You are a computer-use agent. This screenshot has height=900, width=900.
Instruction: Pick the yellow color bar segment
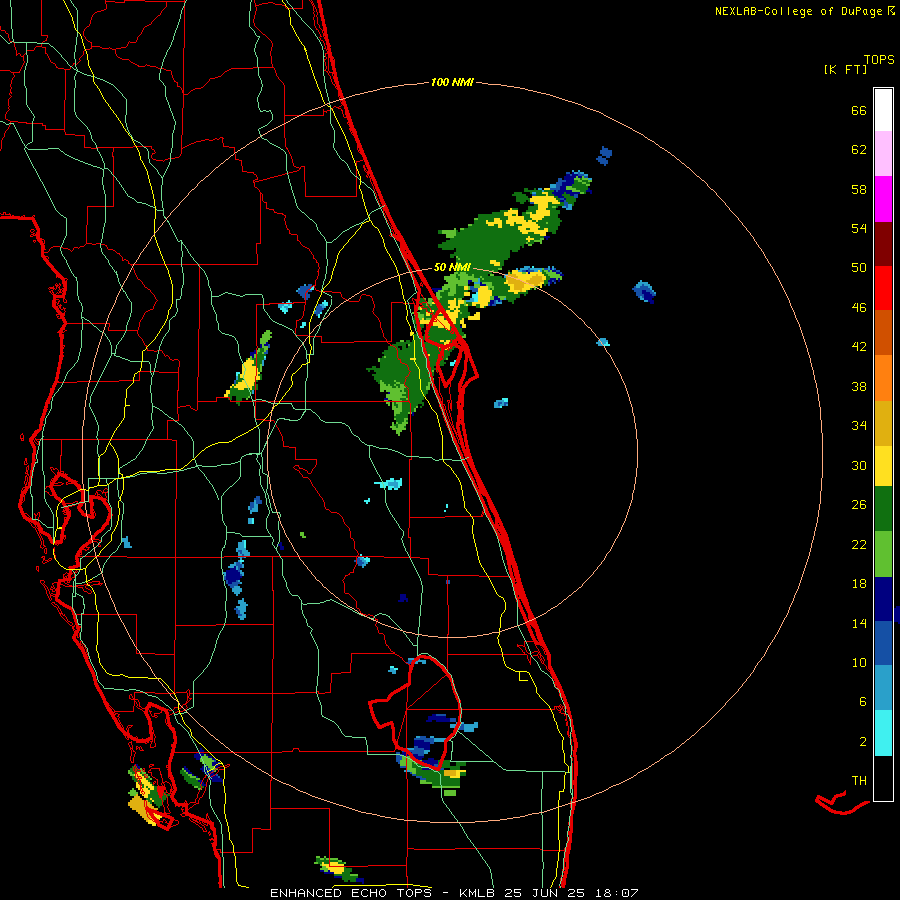[x=883, y=466]
